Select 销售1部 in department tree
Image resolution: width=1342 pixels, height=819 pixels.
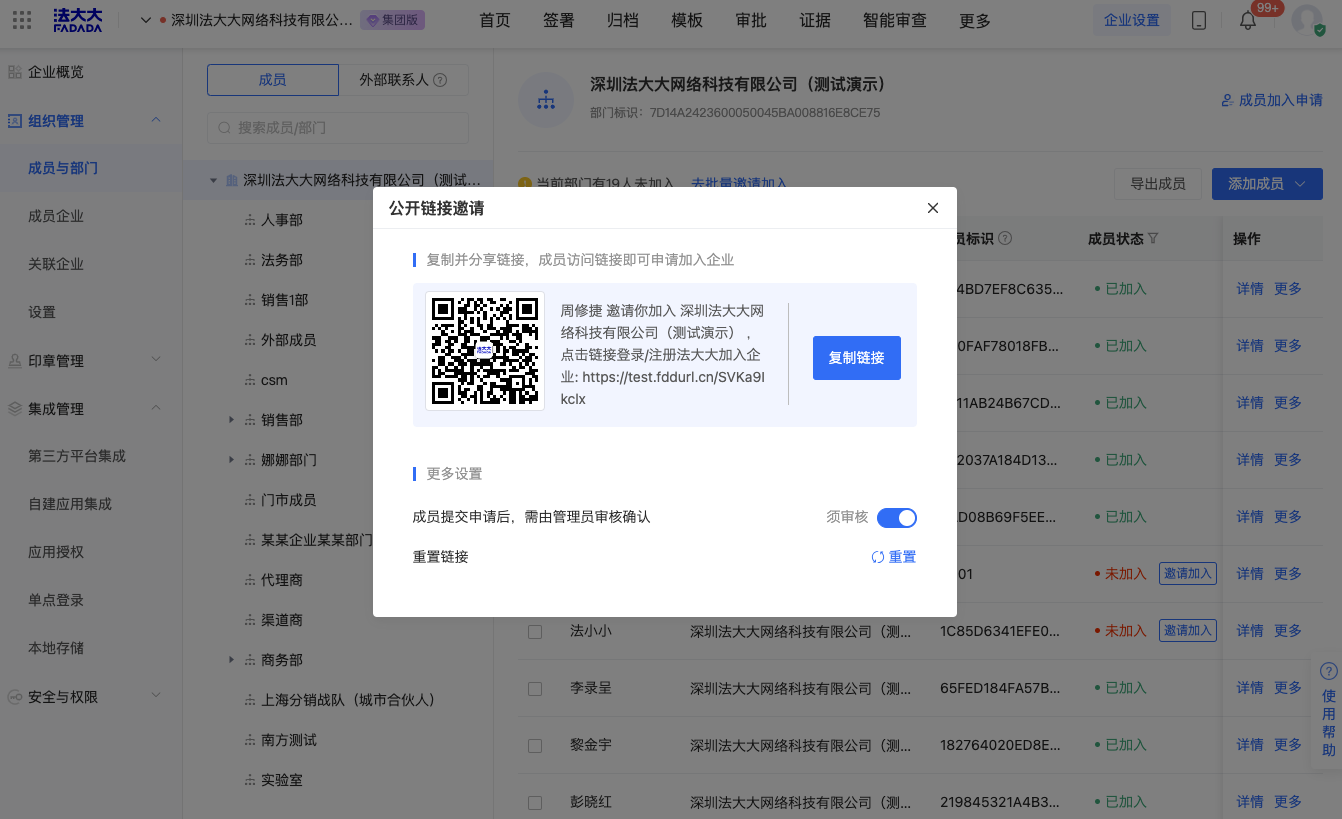coord(284,300)
